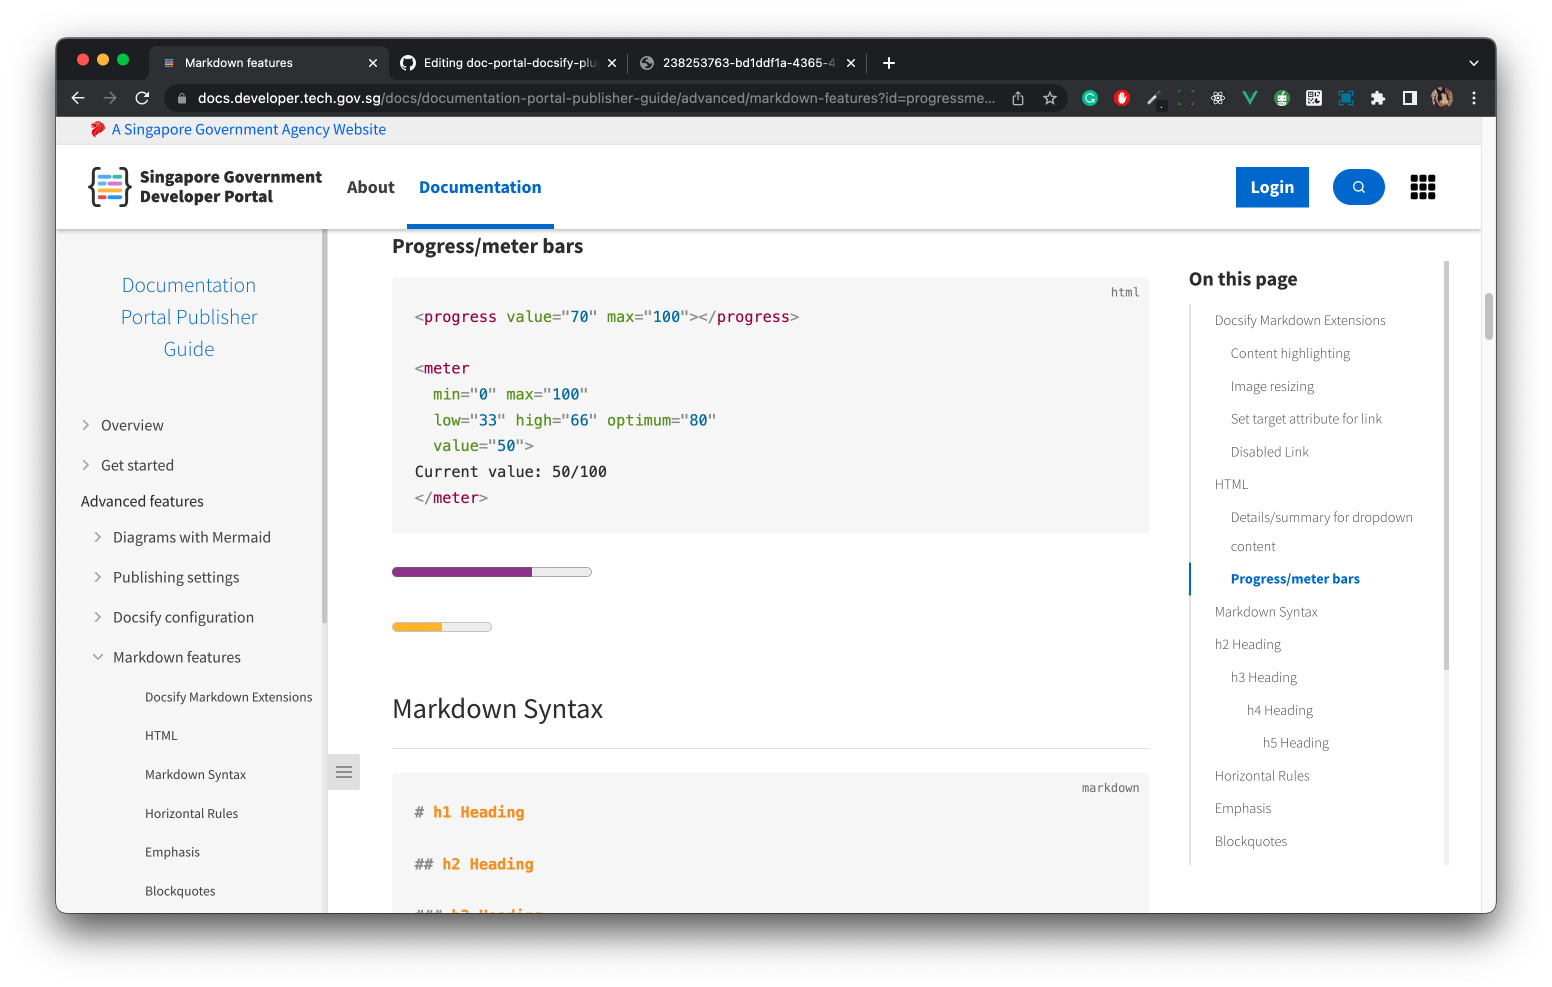Jump to Content highlighting in On this page

(1290, 353)
